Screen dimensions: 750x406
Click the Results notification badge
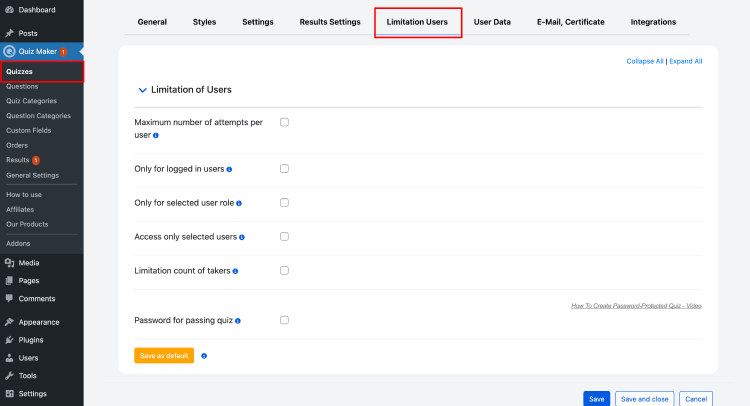(36, 160)
